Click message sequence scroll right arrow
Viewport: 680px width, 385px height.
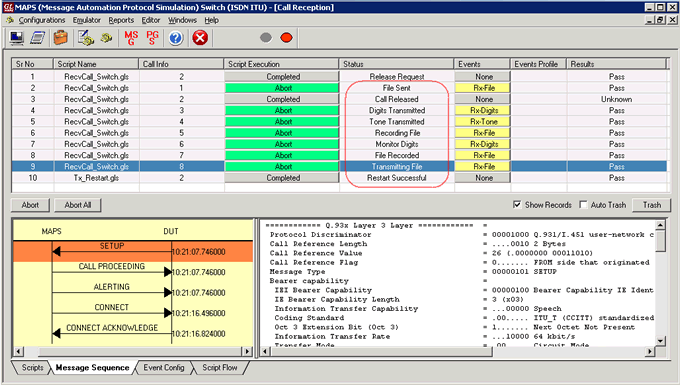(247, 351)
